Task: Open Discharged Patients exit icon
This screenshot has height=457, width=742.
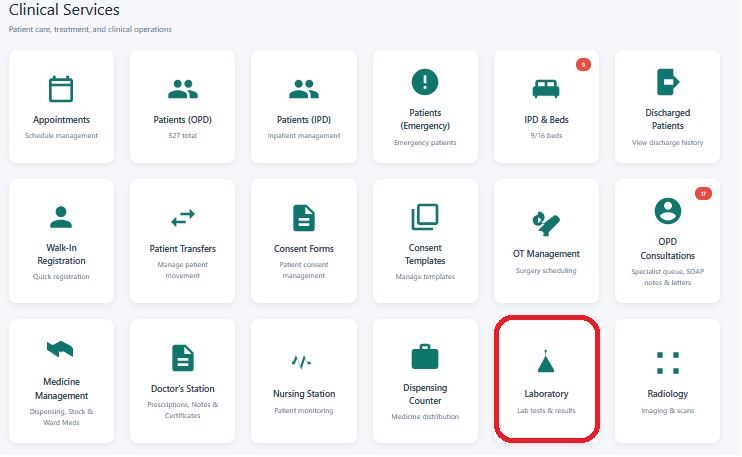Action: tap(668, 82)
